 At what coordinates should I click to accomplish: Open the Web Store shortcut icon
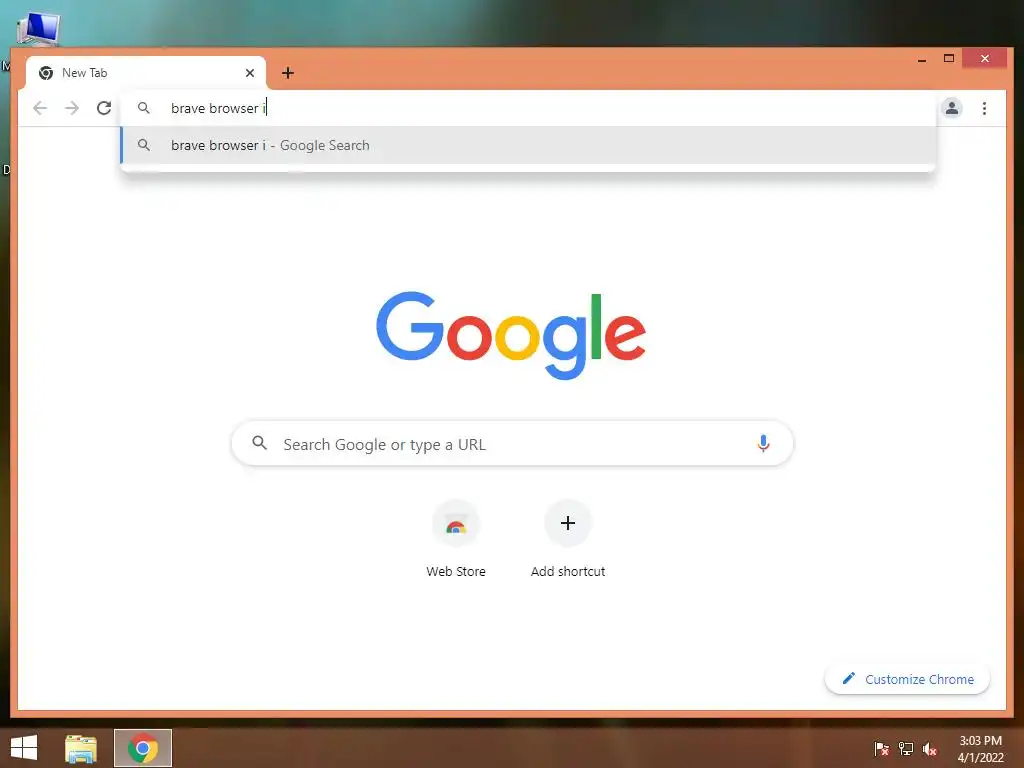pyautogui.click(x=456, y=524)
